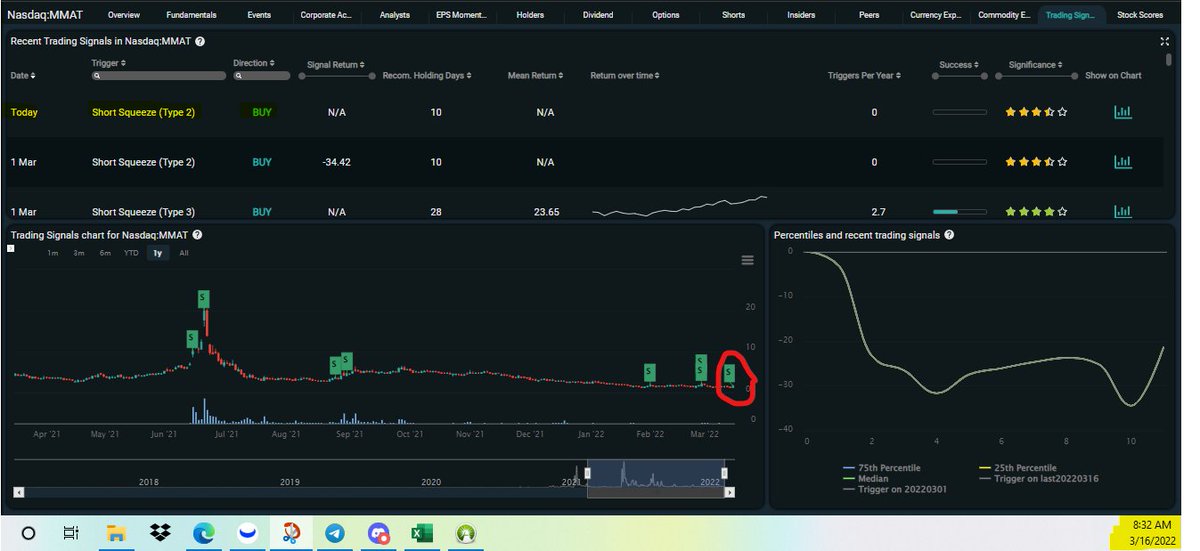Open the Options tab

pyautogui.click(x=666, y=15)
